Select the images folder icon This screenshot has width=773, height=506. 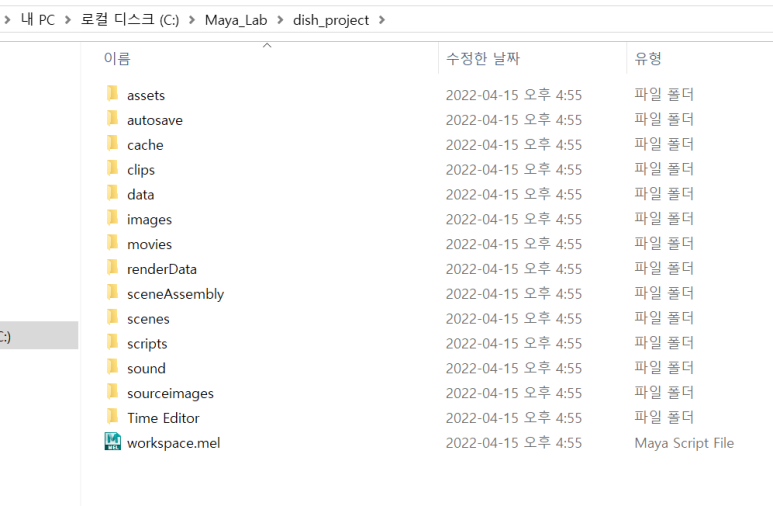pos(112,217)
